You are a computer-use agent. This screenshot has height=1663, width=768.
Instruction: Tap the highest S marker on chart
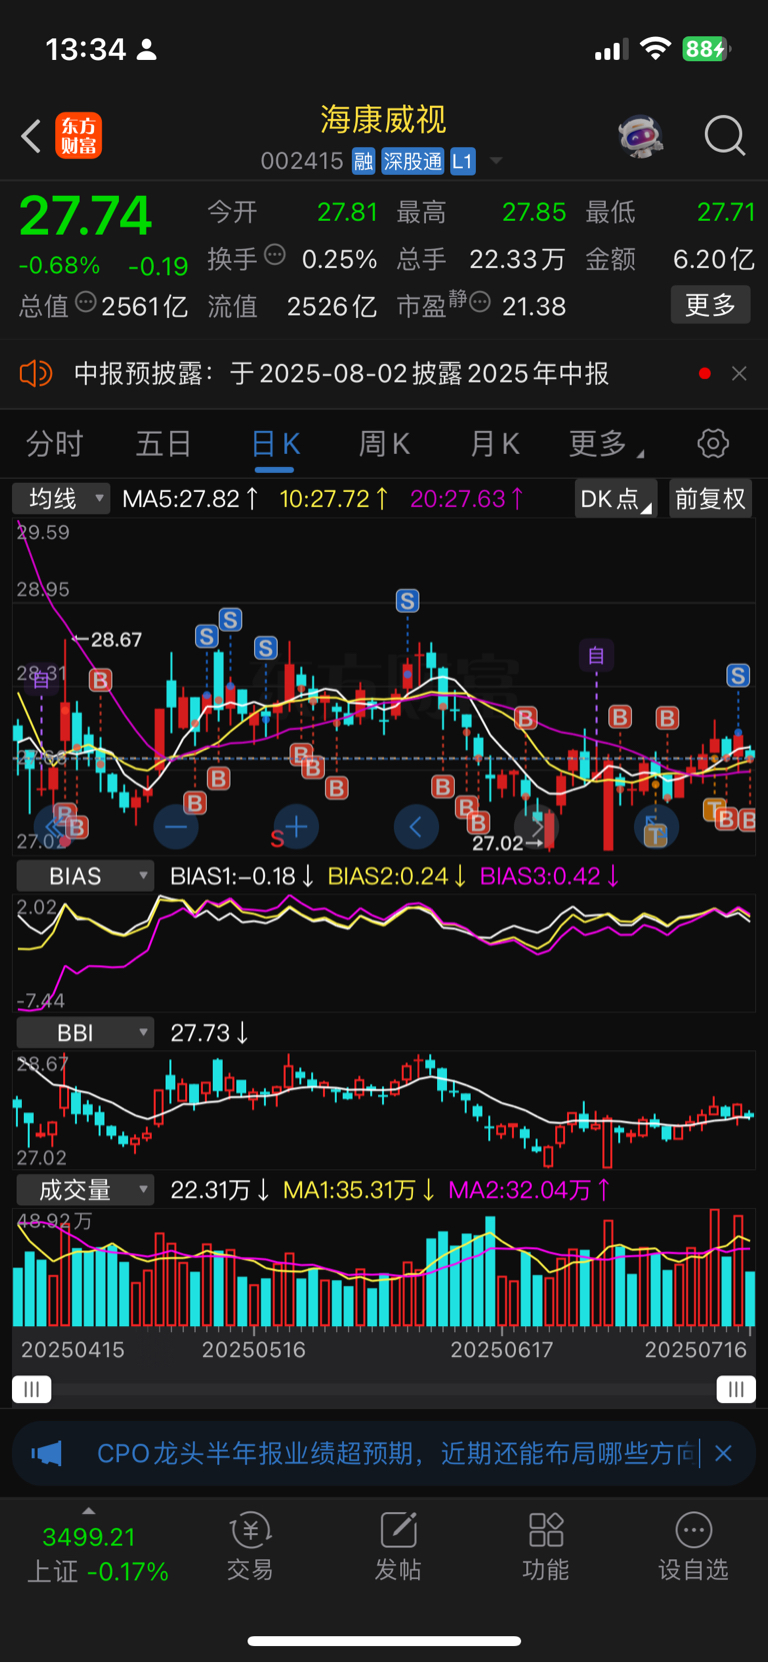407,600
